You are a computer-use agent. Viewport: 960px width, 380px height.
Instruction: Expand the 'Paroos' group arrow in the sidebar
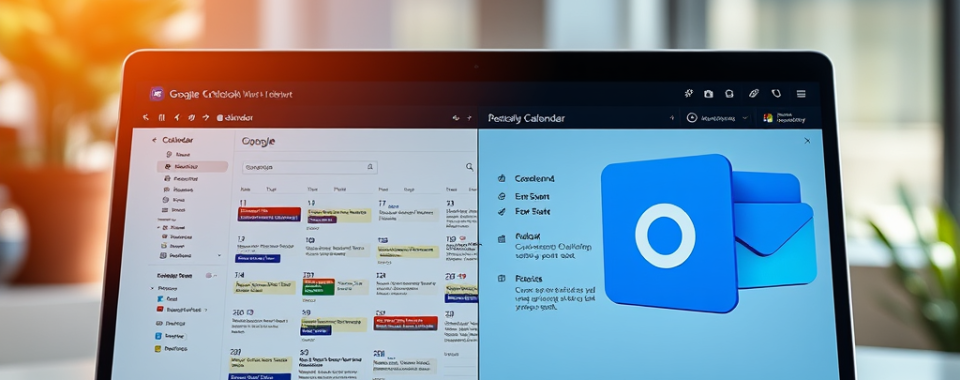click(x=152, y=288)
